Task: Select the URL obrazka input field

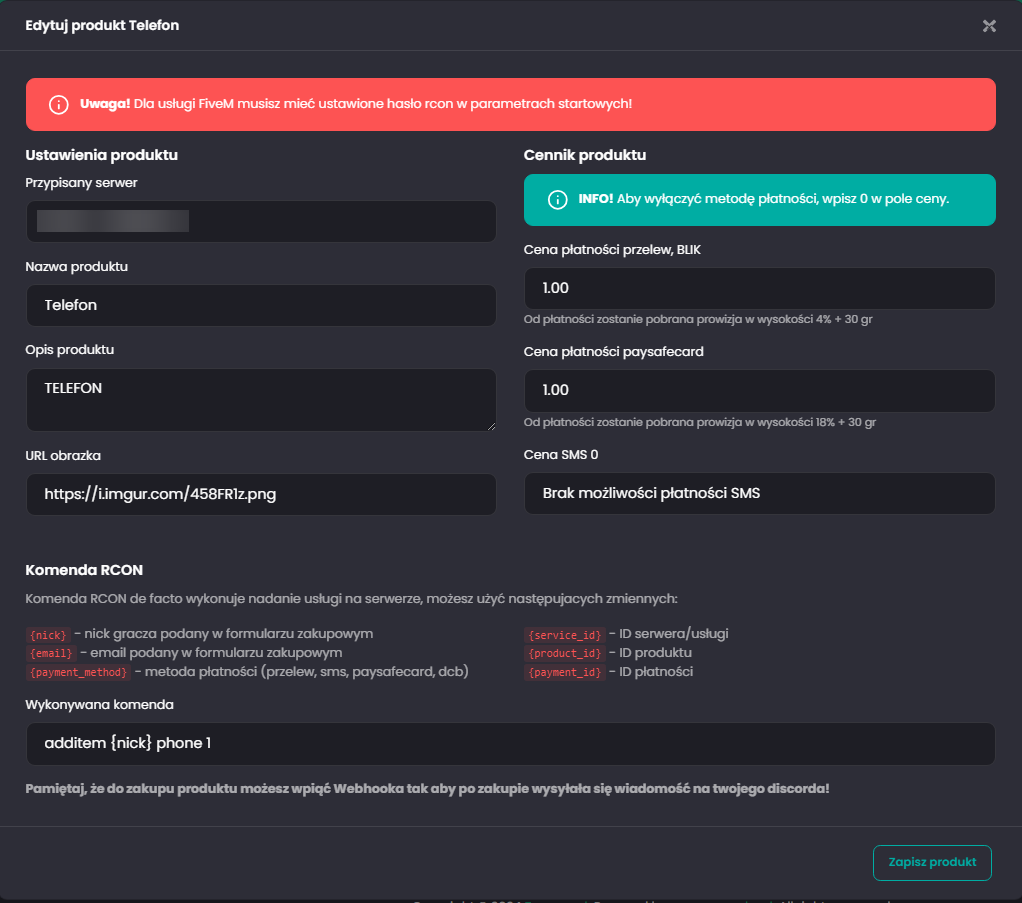Action: point(261,494)
